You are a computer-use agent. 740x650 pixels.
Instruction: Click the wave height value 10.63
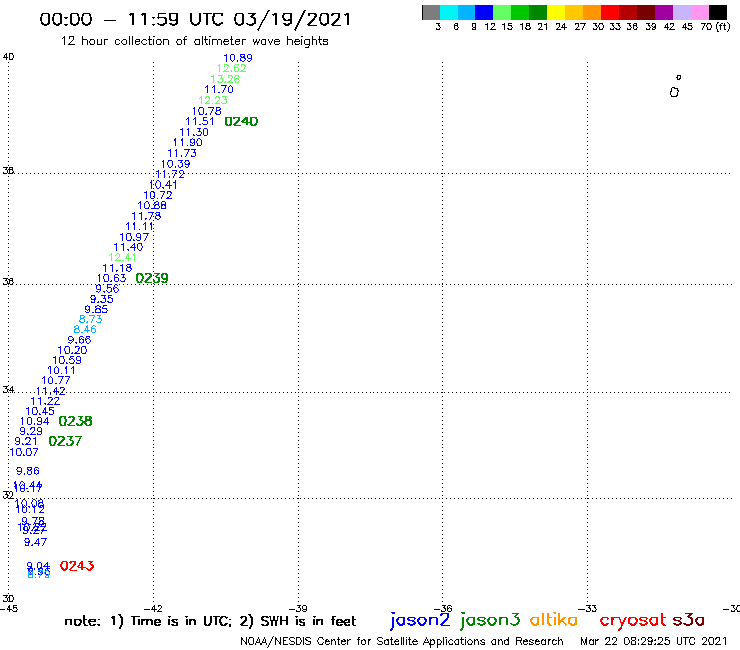tap(111, 279)
